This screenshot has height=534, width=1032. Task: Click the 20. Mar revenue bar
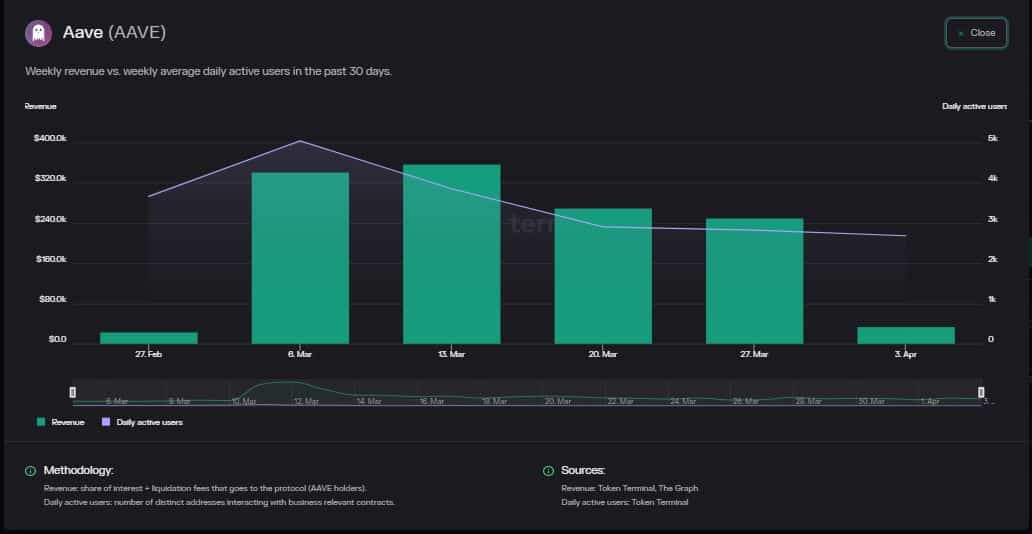tap(603, 276)
